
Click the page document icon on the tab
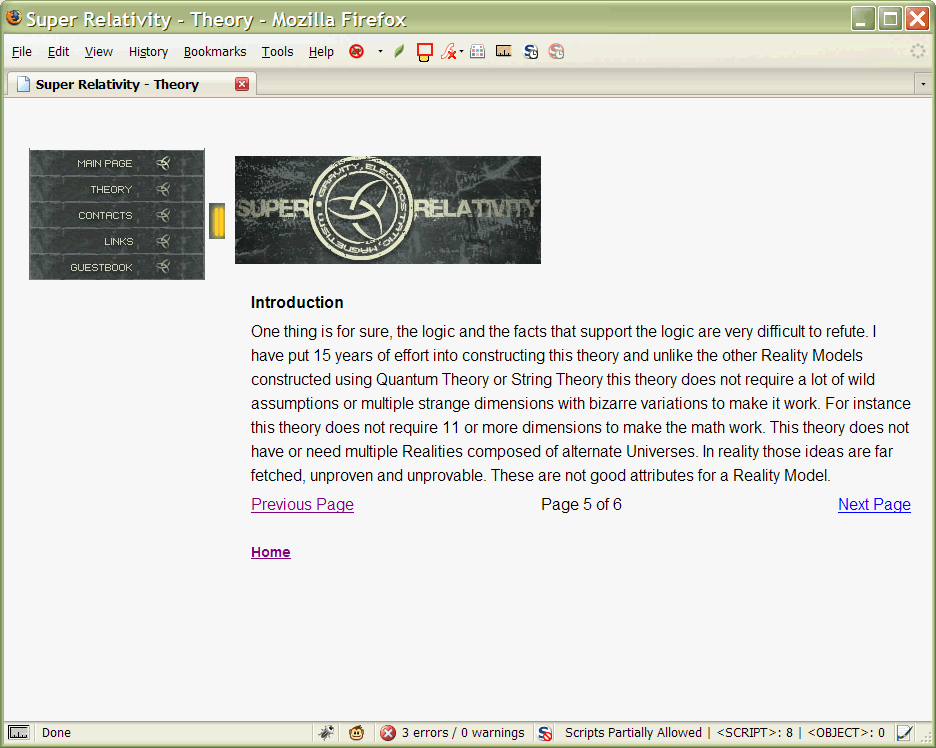23,84
